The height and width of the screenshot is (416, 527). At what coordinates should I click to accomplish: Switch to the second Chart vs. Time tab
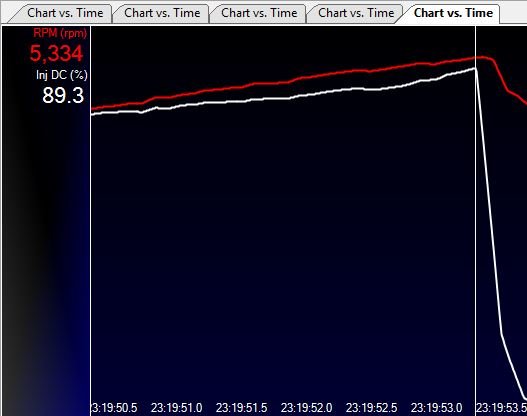(162, 13)
